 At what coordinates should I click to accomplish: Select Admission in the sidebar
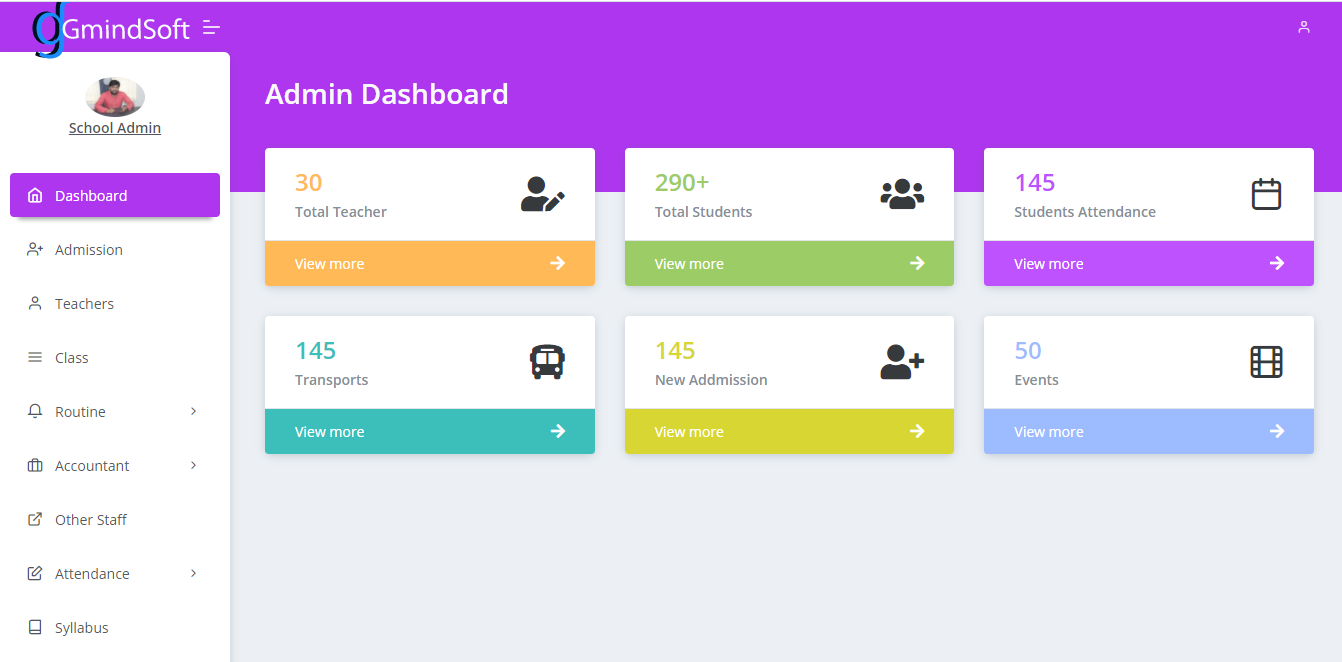89,250
